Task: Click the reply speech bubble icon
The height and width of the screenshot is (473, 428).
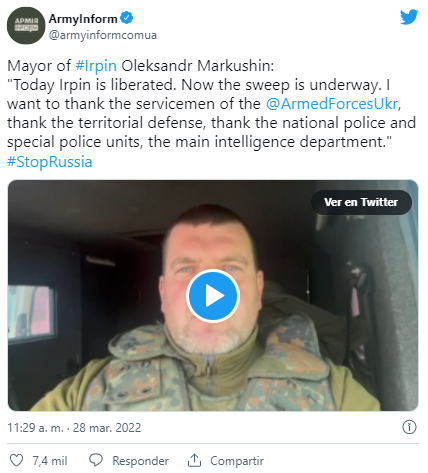Action: tap(96, 460)
